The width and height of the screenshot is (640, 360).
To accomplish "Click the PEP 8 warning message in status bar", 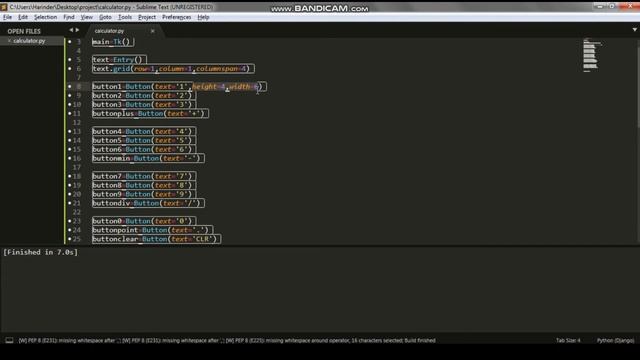I will (227, 340).
